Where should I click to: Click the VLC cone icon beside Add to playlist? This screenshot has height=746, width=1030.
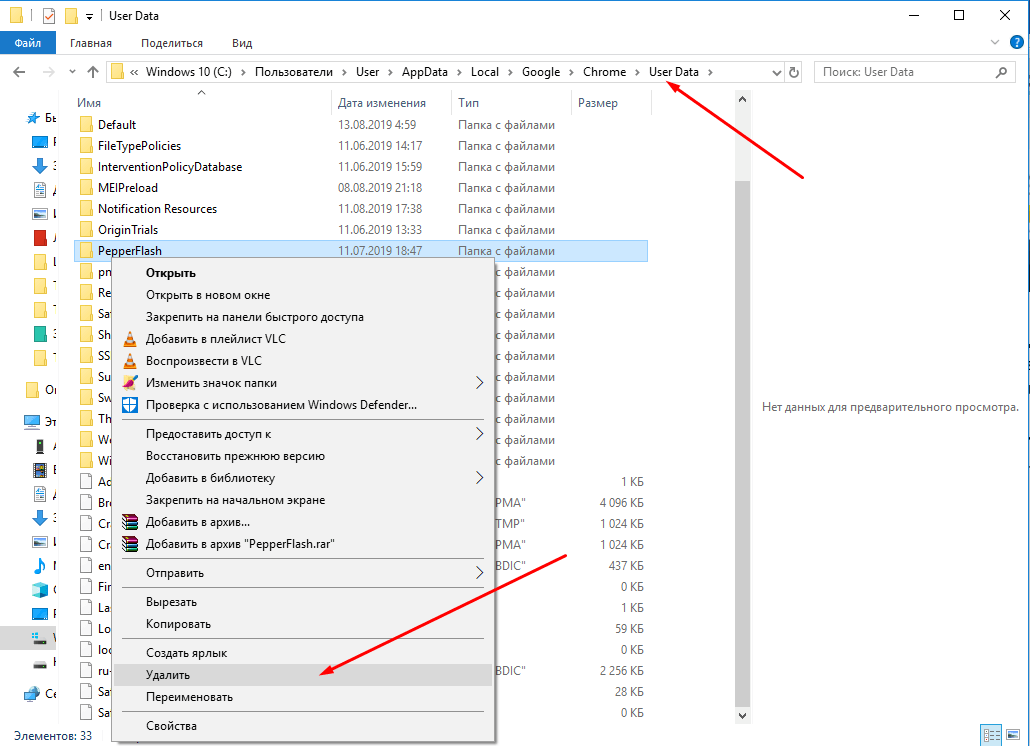click(x=130, y=339)
